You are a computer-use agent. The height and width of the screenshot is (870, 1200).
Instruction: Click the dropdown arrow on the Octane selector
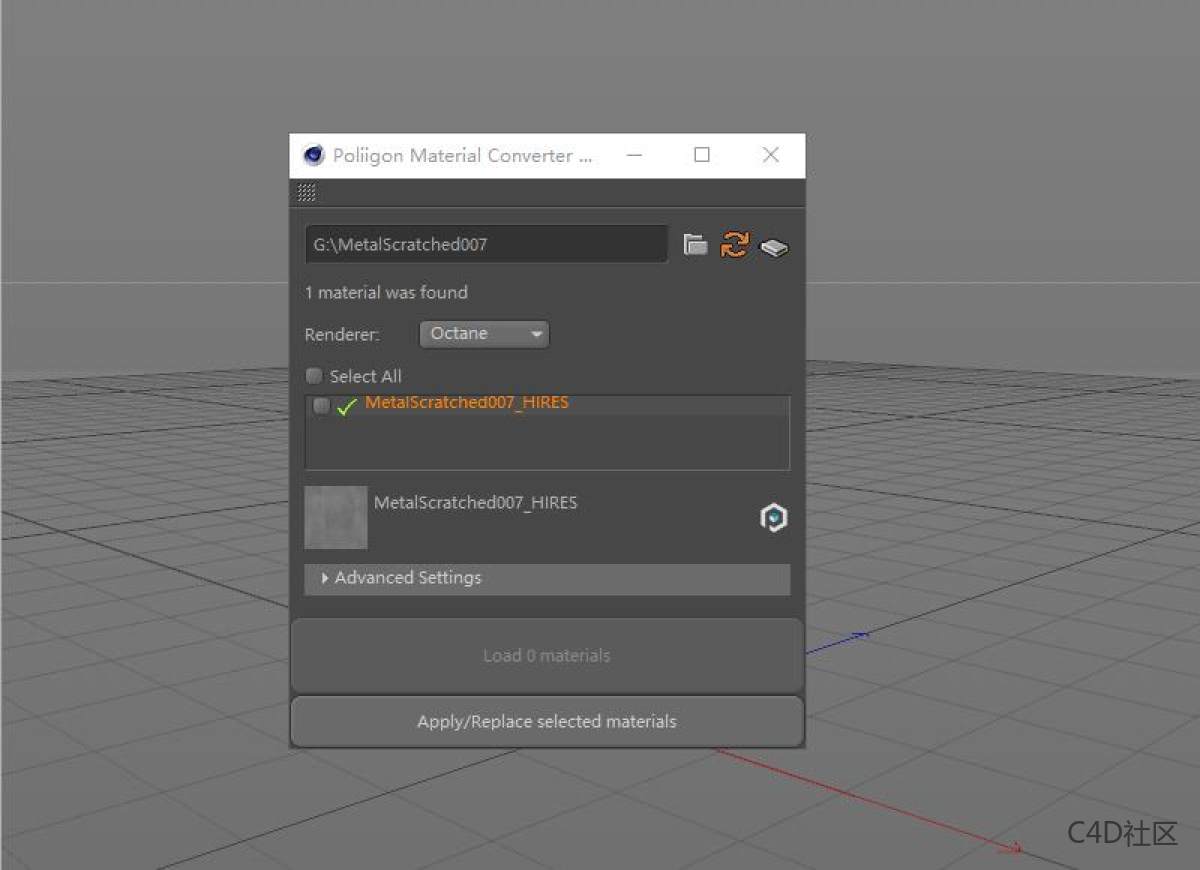[x=537, y=335]
